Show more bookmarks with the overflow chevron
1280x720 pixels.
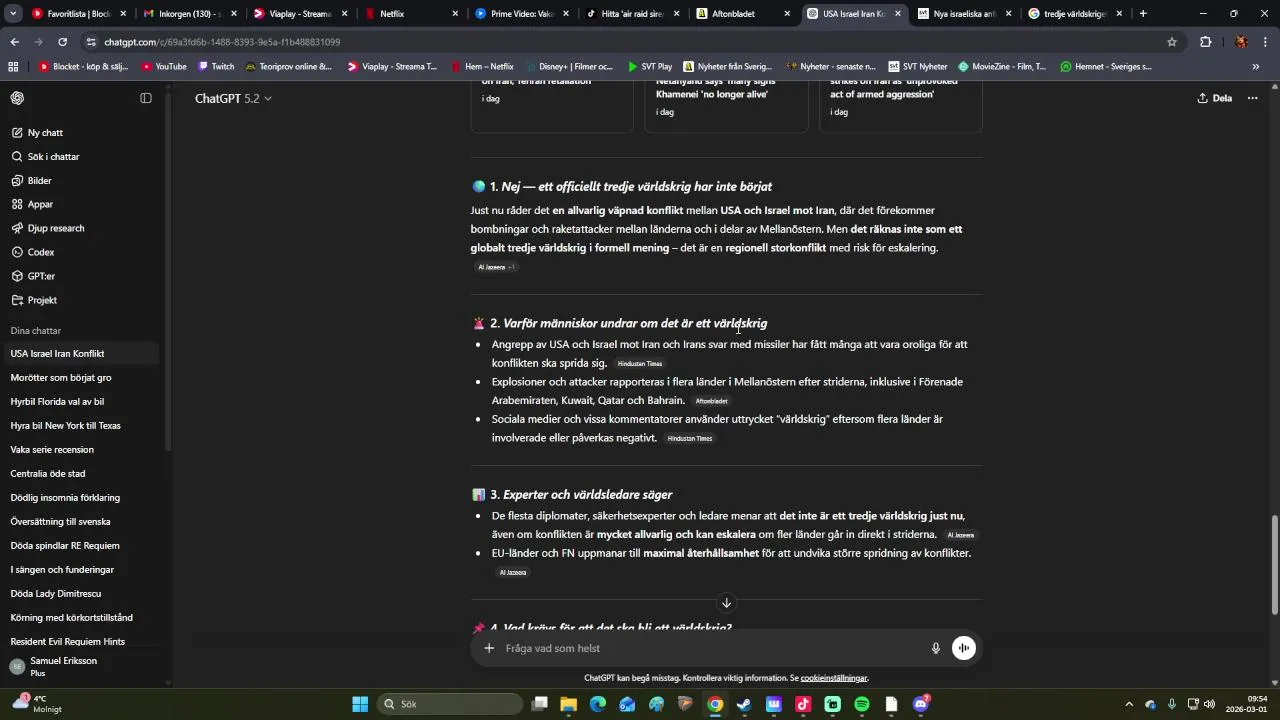point(1256,67)
